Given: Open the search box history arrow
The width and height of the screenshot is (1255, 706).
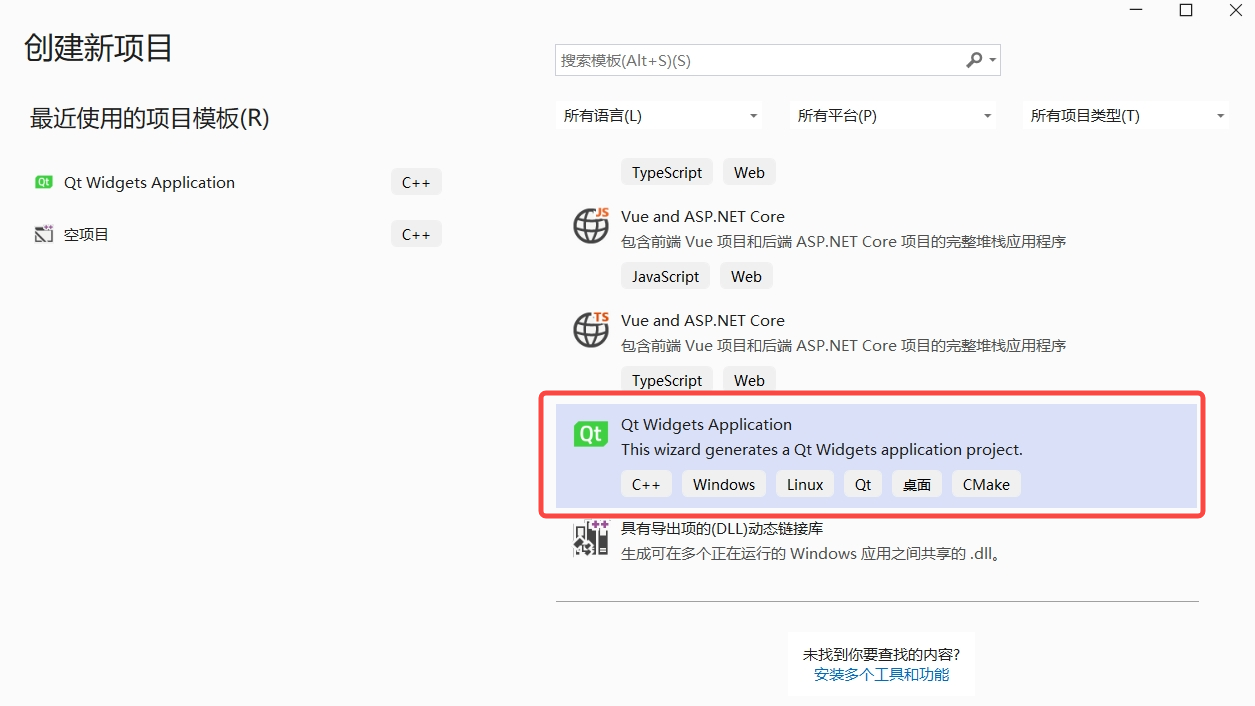Looking at the screenshot, I should point(991,60).
